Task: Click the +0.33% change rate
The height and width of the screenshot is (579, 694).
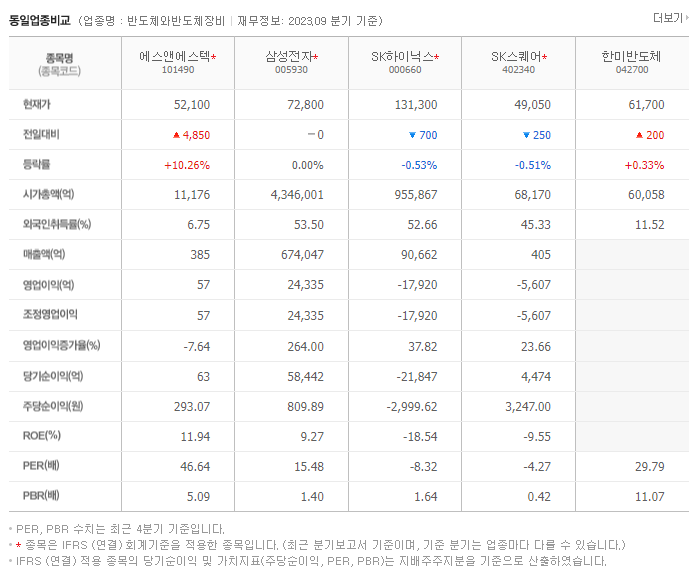Action: click(x=644, y=165)
